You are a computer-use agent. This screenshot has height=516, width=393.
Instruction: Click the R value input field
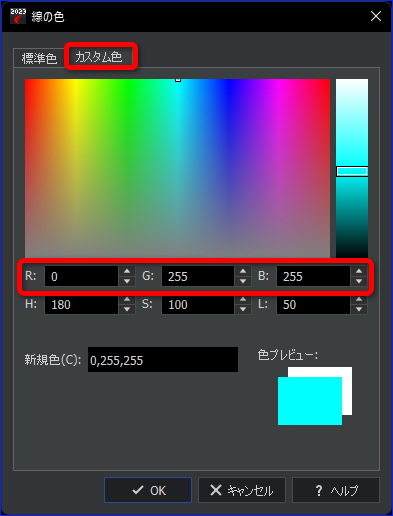click(x=82, y=276)
